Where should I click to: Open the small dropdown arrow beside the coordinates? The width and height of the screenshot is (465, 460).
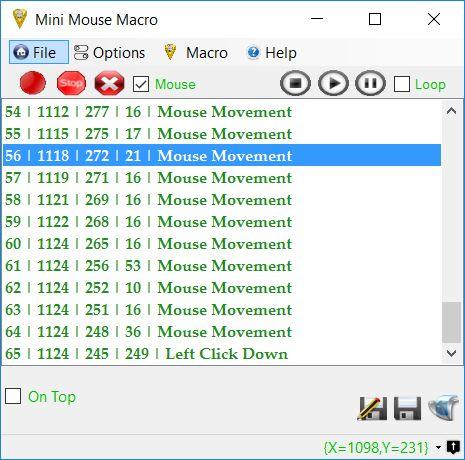439,447
